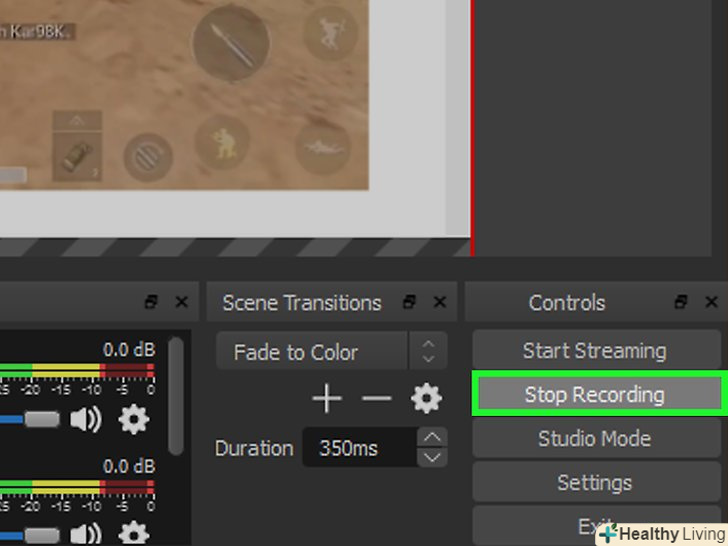Image resolution: width=728 pixels, height=546 pixels.
Task: Mute the first audio channel speaker icon
Action: tap(85, 419)
